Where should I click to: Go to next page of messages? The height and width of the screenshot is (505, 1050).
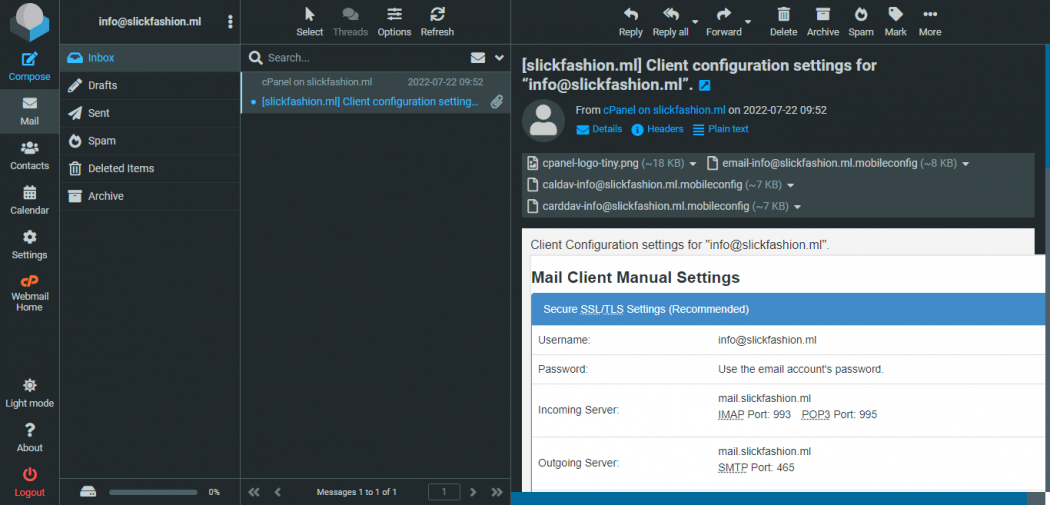coord(473,492)
